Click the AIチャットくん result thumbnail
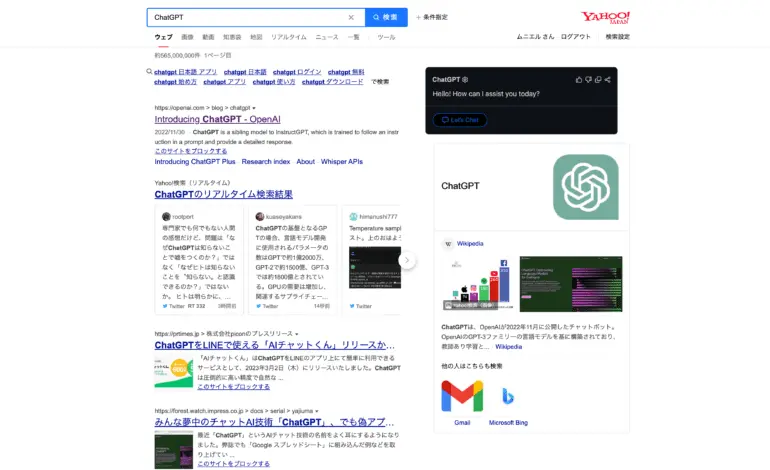The image size is (770, 470). (173, 372)
